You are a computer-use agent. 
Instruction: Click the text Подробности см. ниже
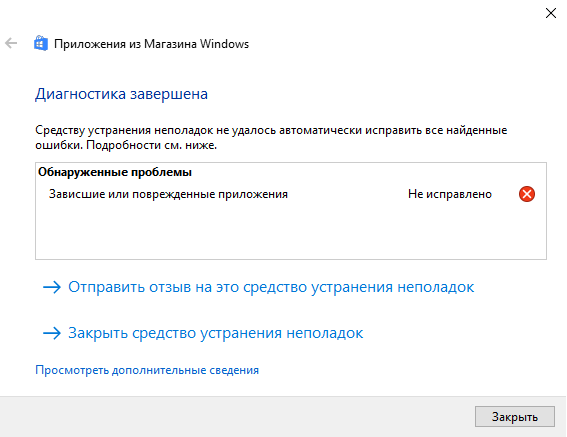(152, 145)
